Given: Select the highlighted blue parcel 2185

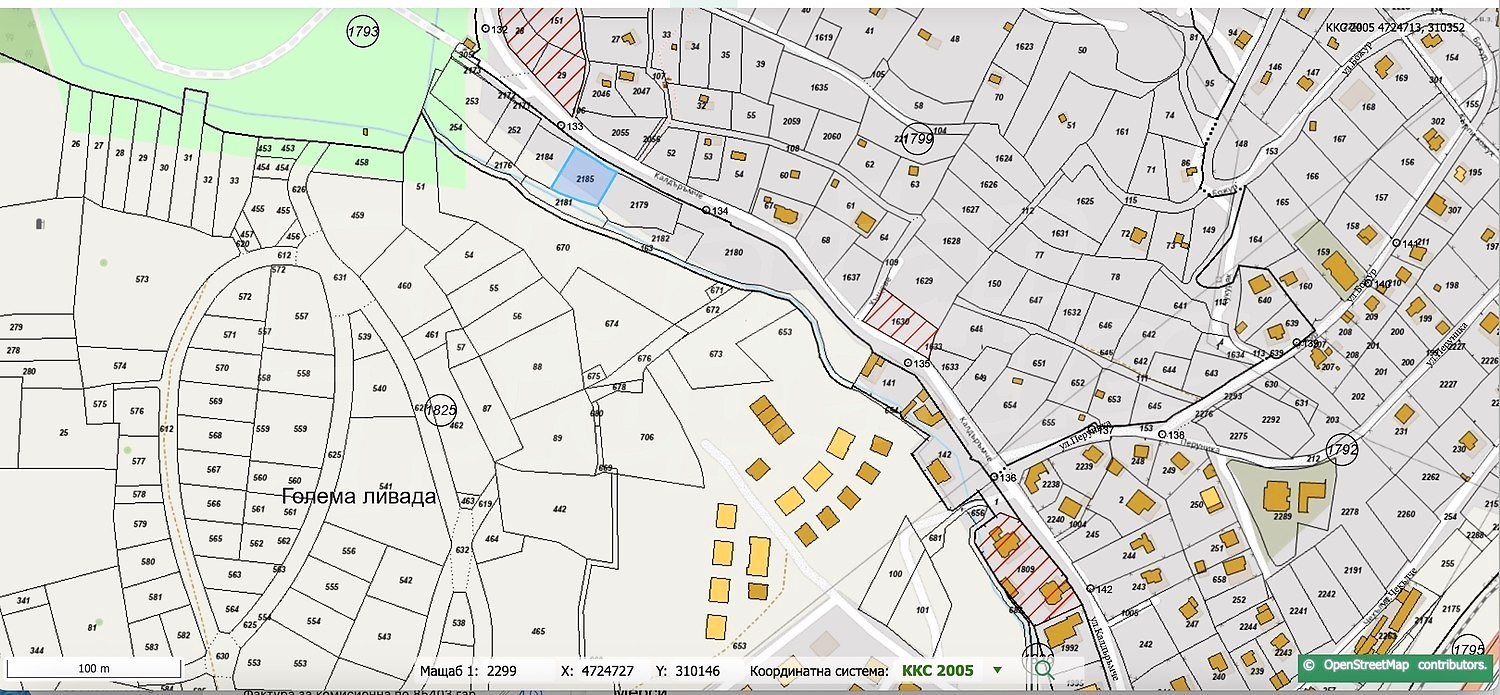Looking at the screenshot, I should click(585, 178).
